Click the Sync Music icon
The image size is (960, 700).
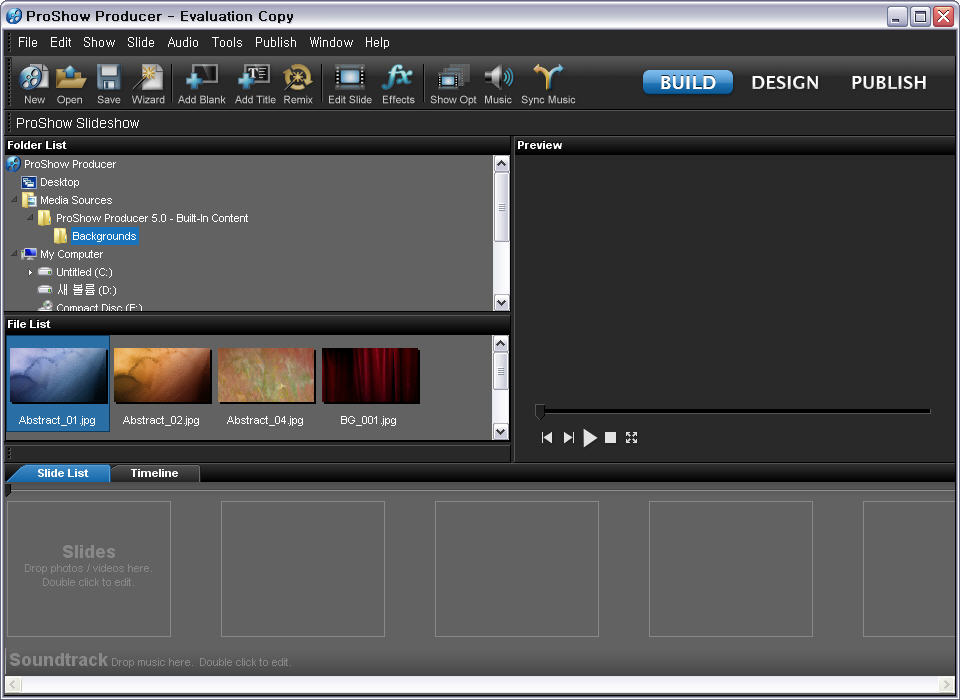548,84
